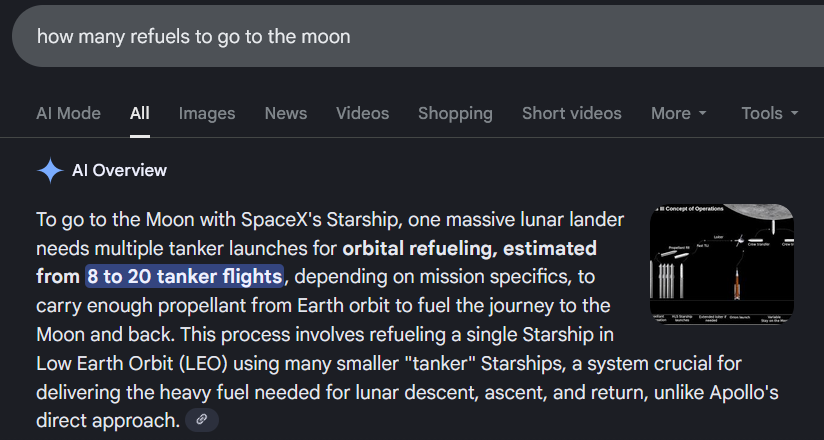Image resolution: width=824 pixels, height=440 pixels.
Task: Expand the Tools dropdown
Action: (770, 113)
